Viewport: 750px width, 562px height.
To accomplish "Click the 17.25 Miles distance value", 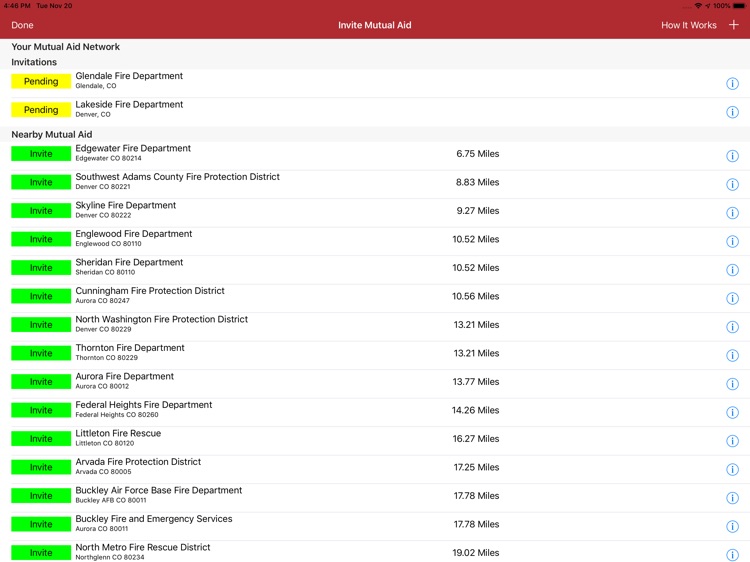I will (476, 467).
